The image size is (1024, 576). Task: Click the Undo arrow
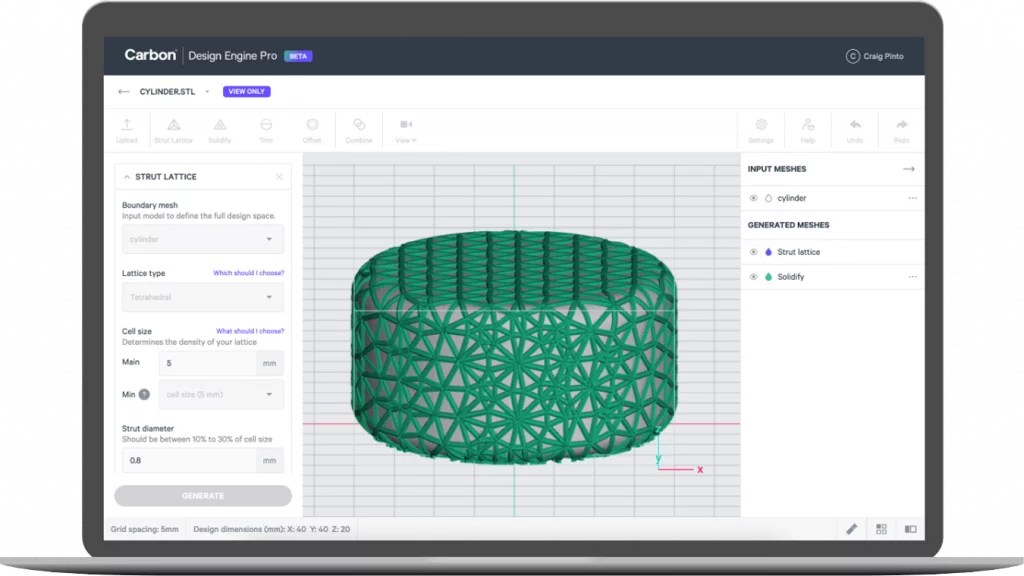(855, 130)
